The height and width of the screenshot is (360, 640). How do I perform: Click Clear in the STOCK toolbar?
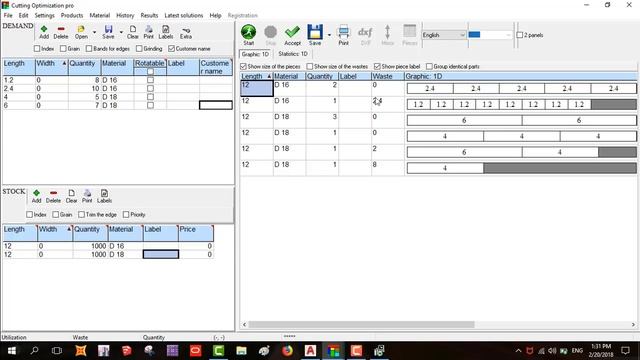pyautogui.click(x=71, y=196)
